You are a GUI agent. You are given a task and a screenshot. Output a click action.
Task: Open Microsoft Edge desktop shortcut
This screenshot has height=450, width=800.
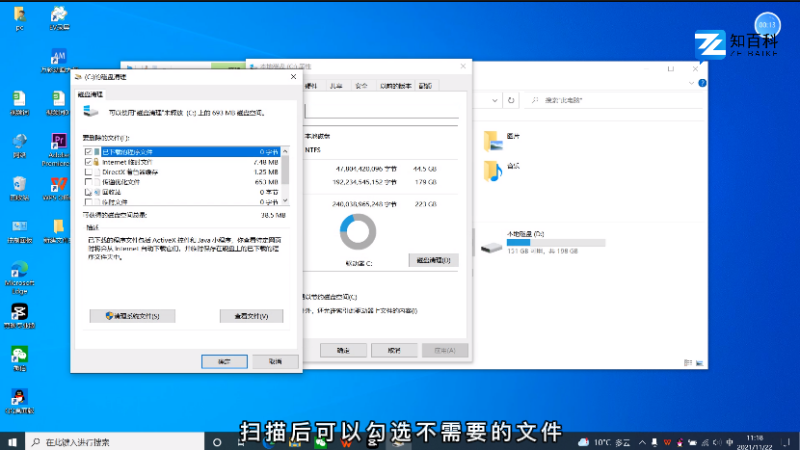pyautogui.click(x=19, y=271)
